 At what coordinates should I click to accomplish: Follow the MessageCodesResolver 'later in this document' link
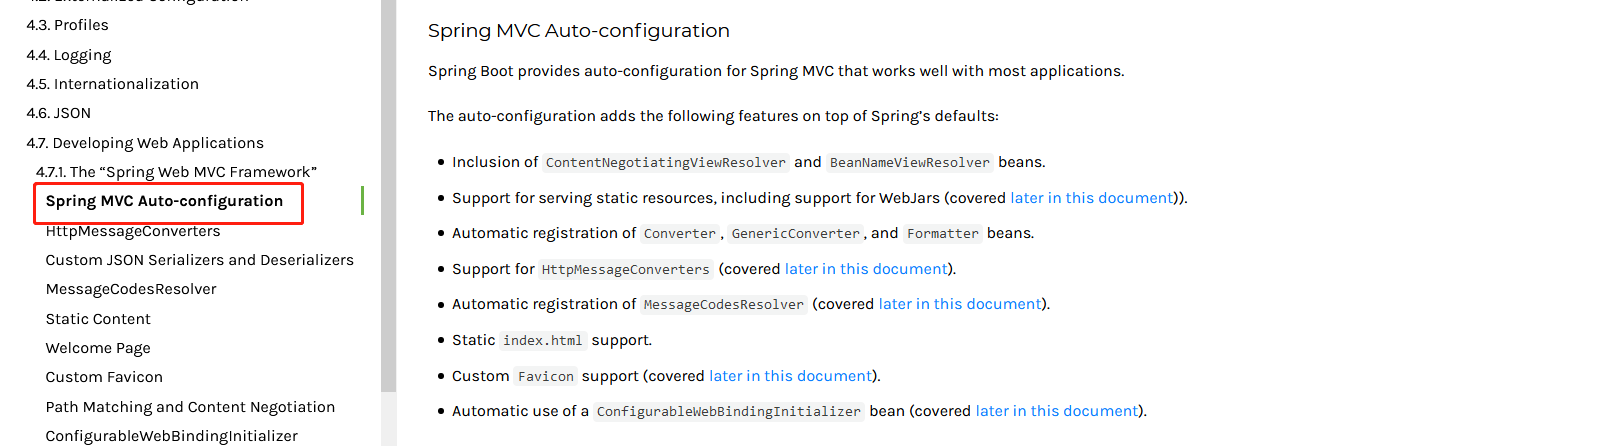pyautogui.click(x=960, y=304)
